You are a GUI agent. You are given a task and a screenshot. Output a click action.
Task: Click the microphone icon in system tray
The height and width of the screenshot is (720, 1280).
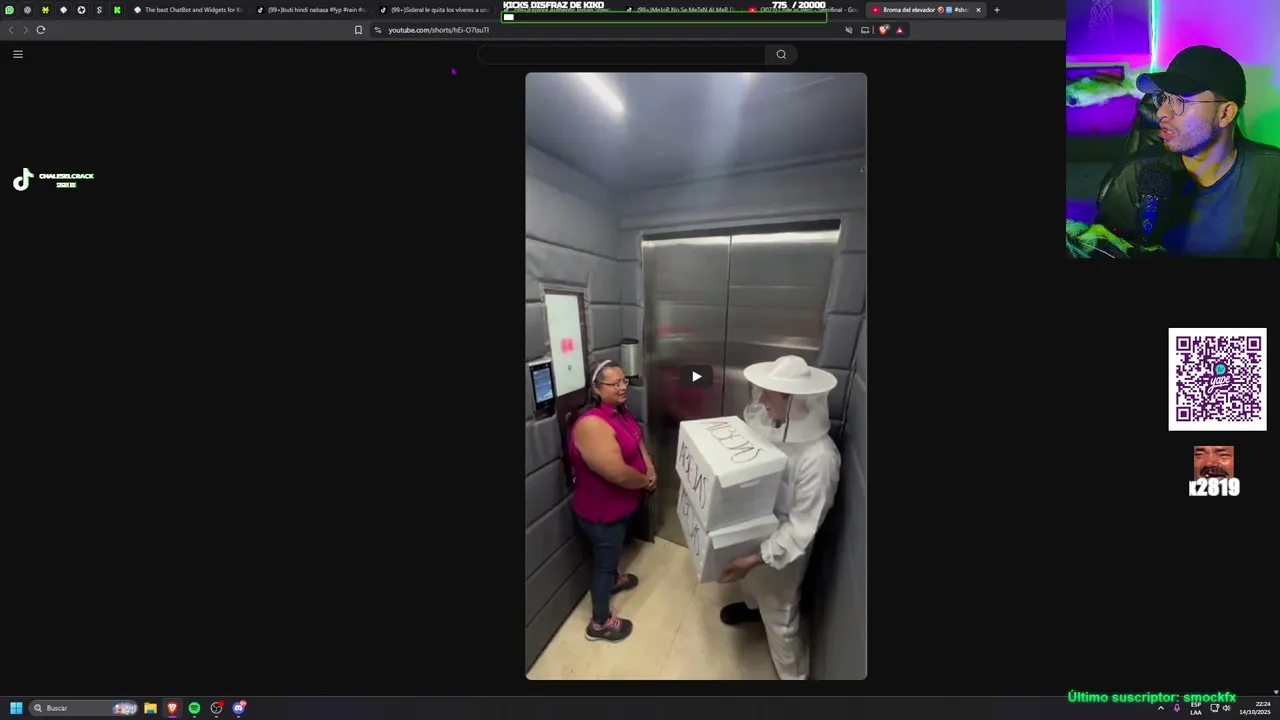click(x=1177, y=708)
